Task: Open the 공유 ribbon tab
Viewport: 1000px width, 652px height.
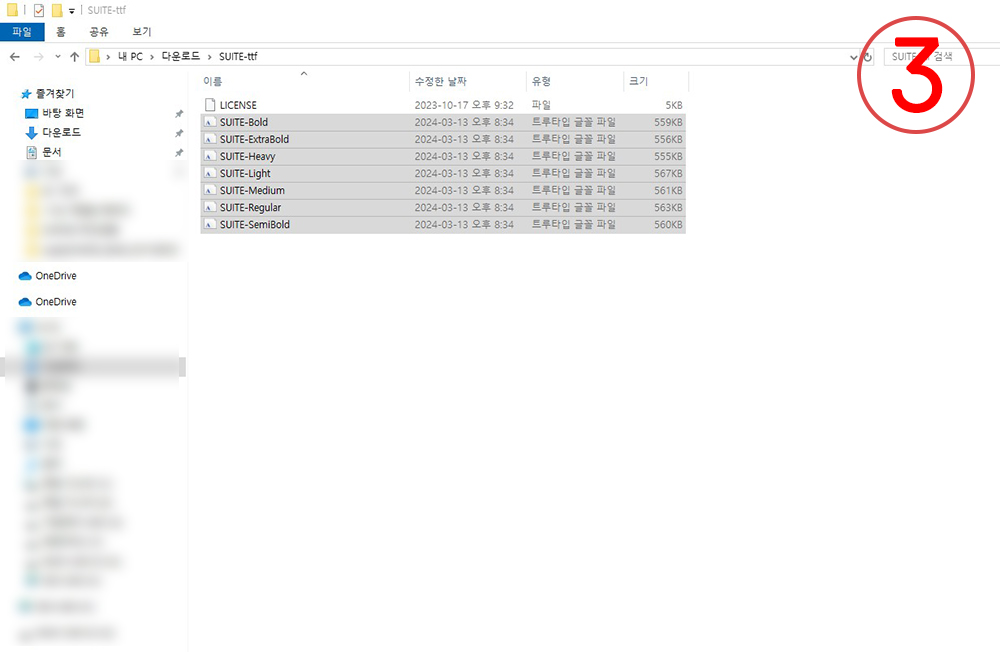Action: coord(99,32)
